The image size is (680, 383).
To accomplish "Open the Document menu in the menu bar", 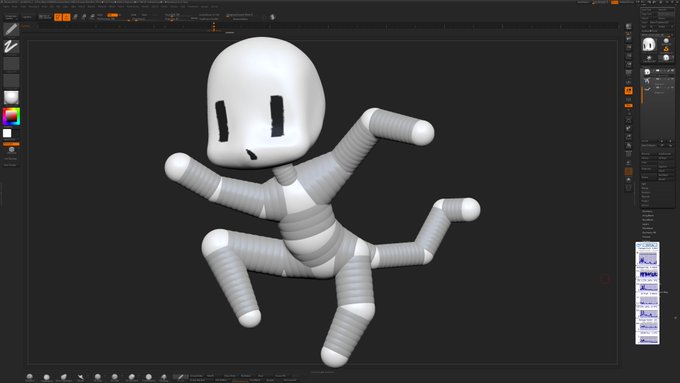I will coord(33,7).
